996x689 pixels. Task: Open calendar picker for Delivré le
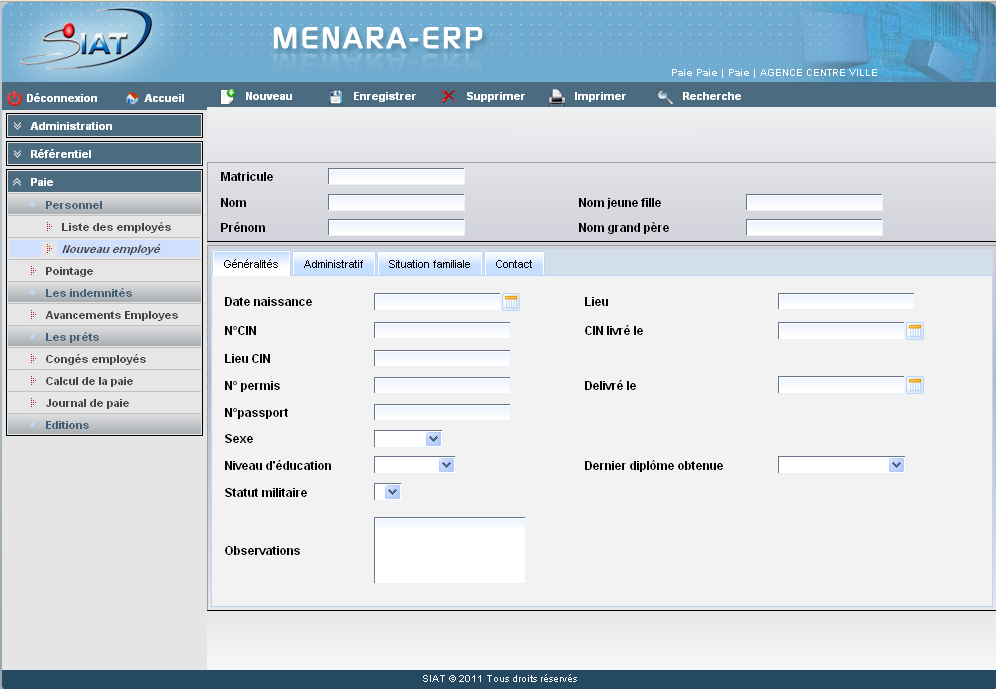pos(915,385)
